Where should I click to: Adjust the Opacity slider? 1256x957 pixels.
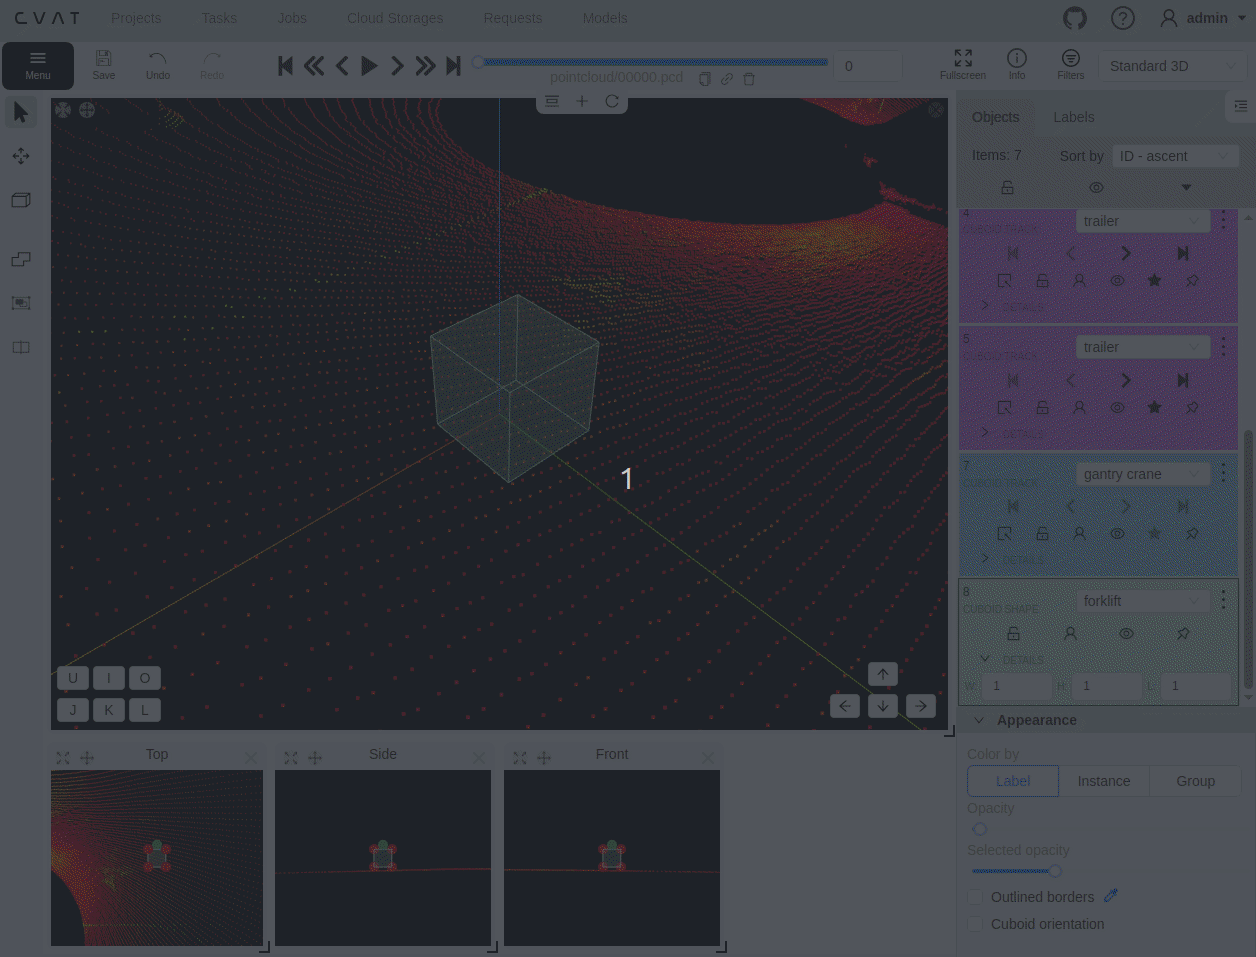click(980, 829)
